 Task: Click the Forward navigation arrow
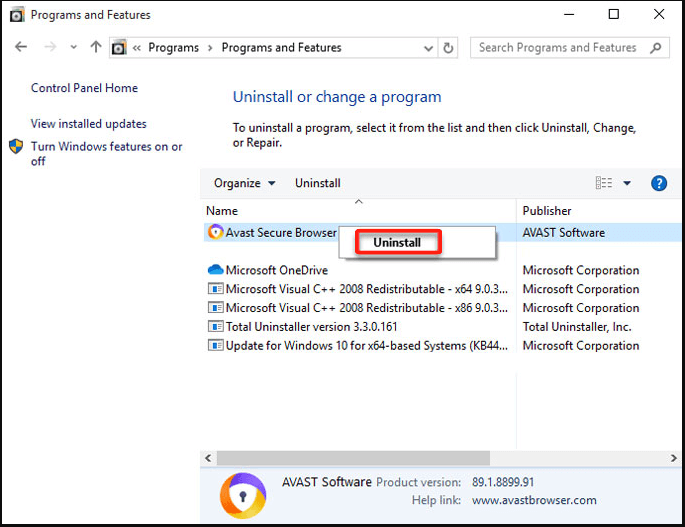tap(50, 47)
